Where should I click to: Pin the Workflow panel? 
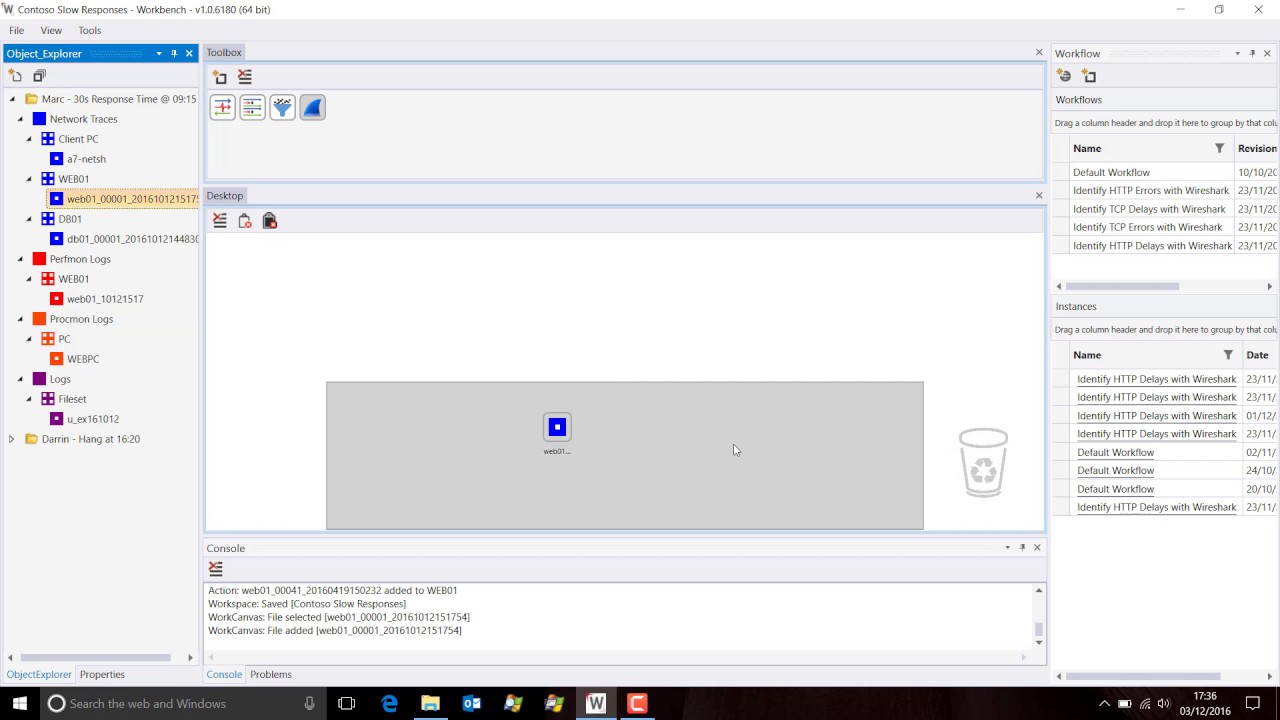(x=1252, y=53)
